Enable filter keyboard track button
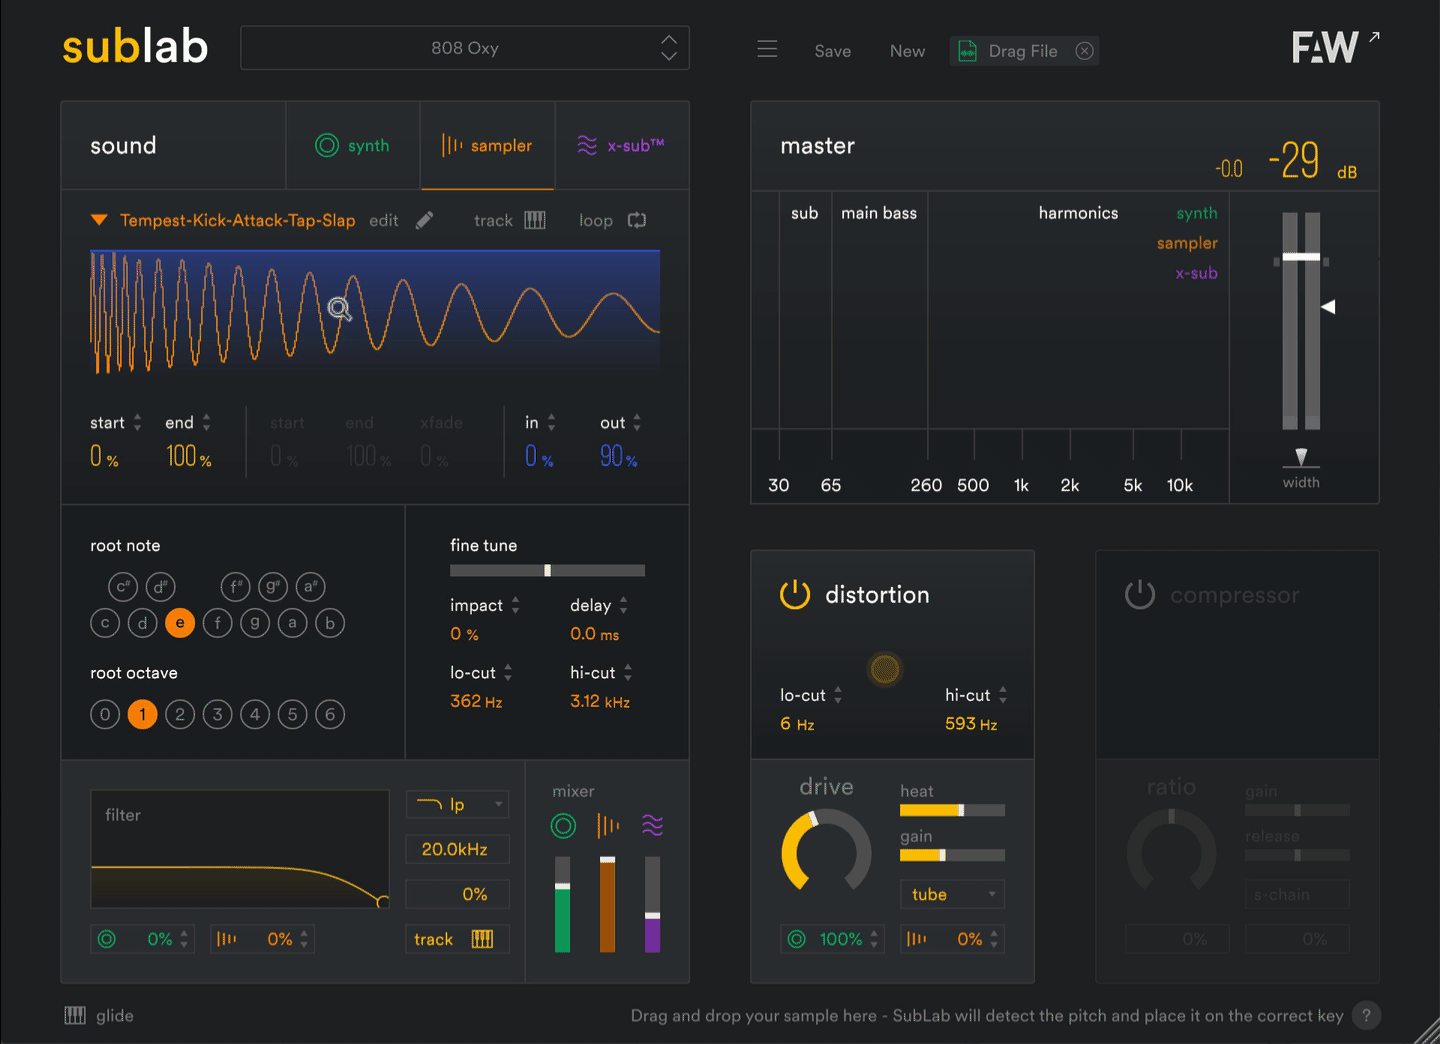This screenshot has height=1044, width=1440. [x=457, y=939]
